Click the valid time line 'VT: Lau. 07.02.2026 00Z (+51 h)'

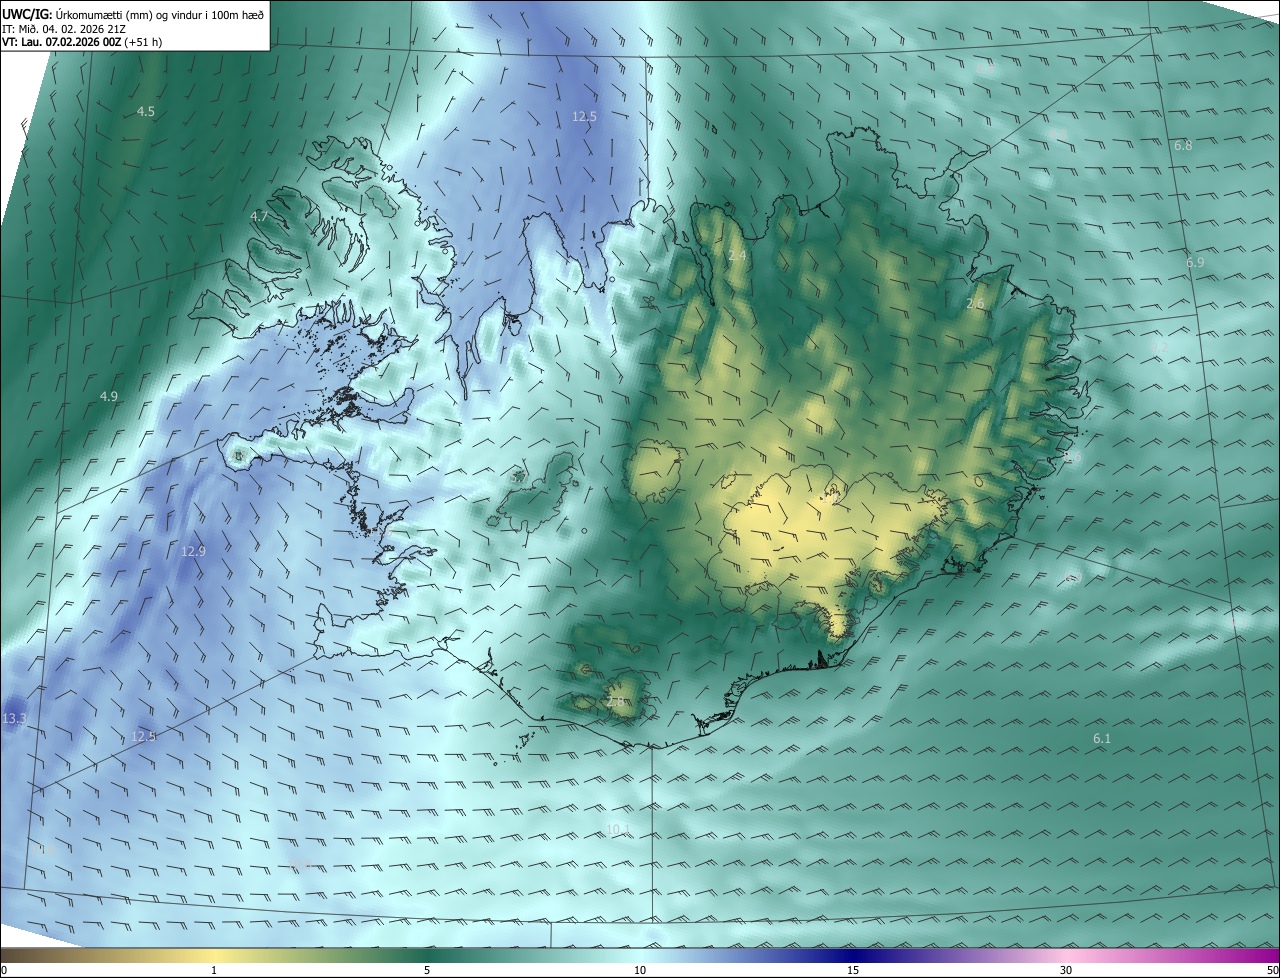click(x=82, y=42)
